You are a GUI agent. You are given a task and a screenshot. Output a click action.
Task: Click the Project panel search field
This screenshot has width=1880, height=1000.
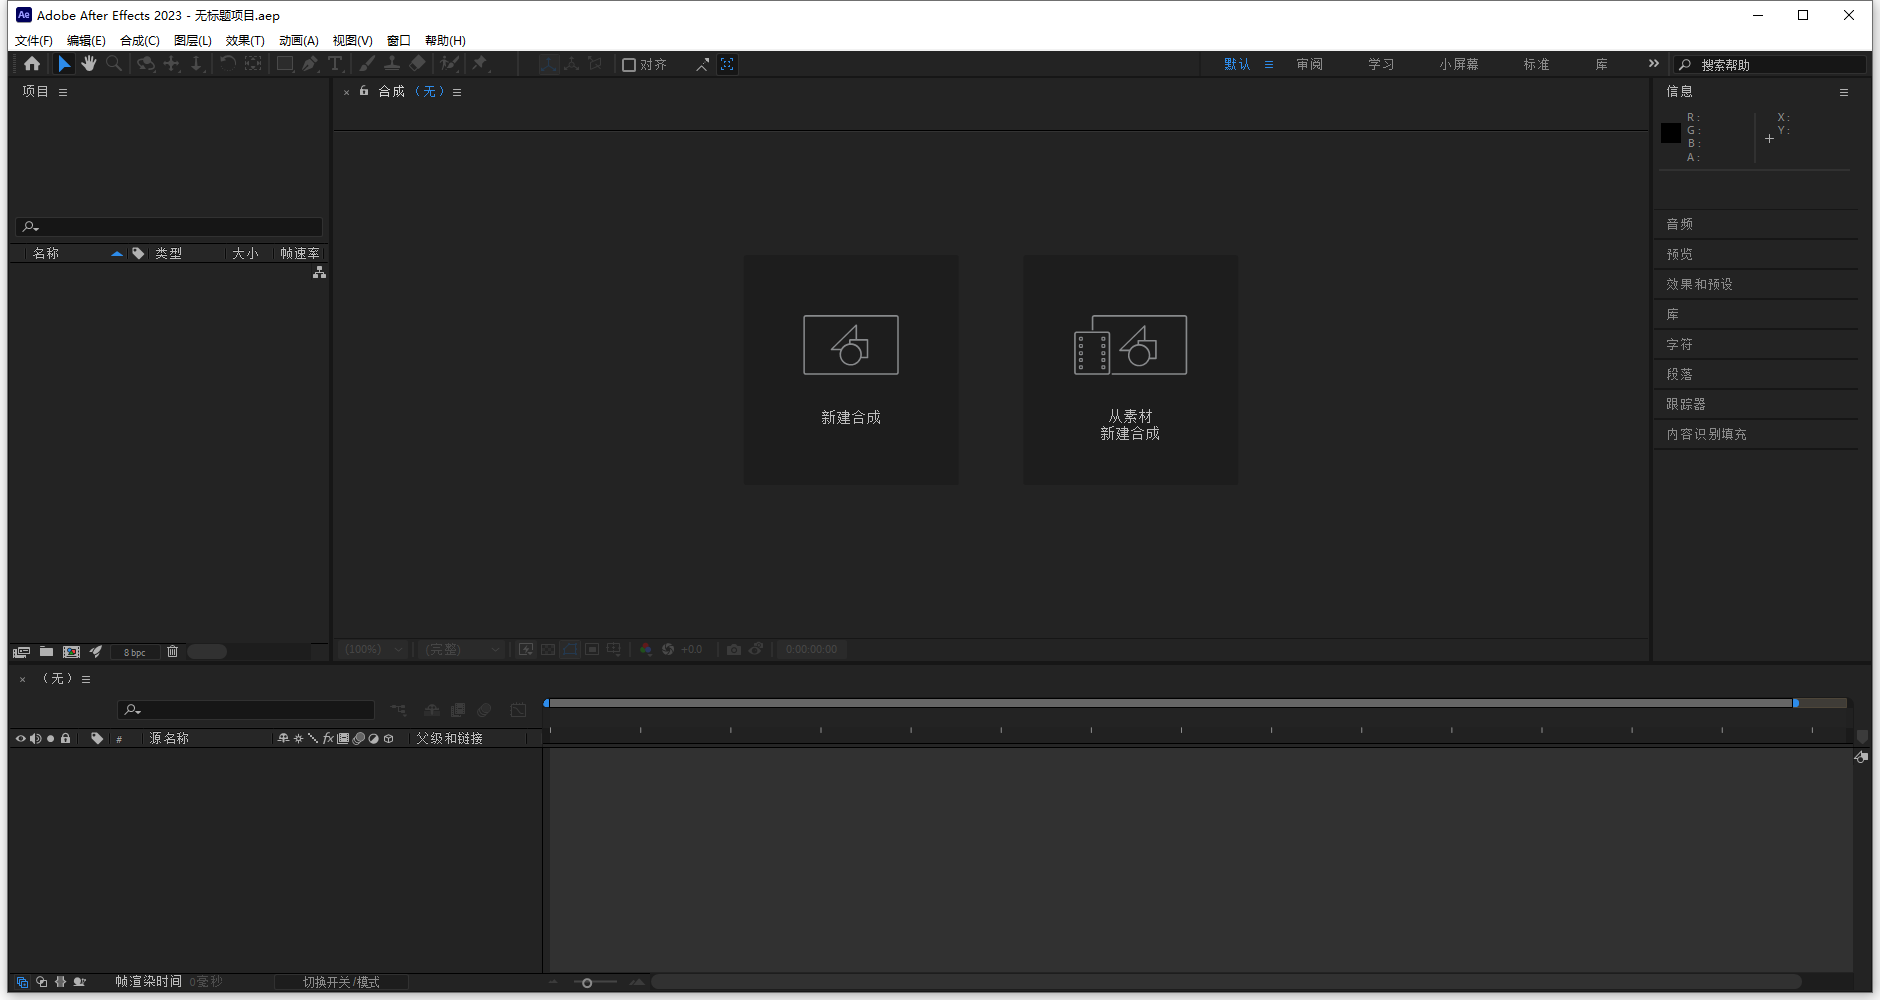[x=169, y=227]
